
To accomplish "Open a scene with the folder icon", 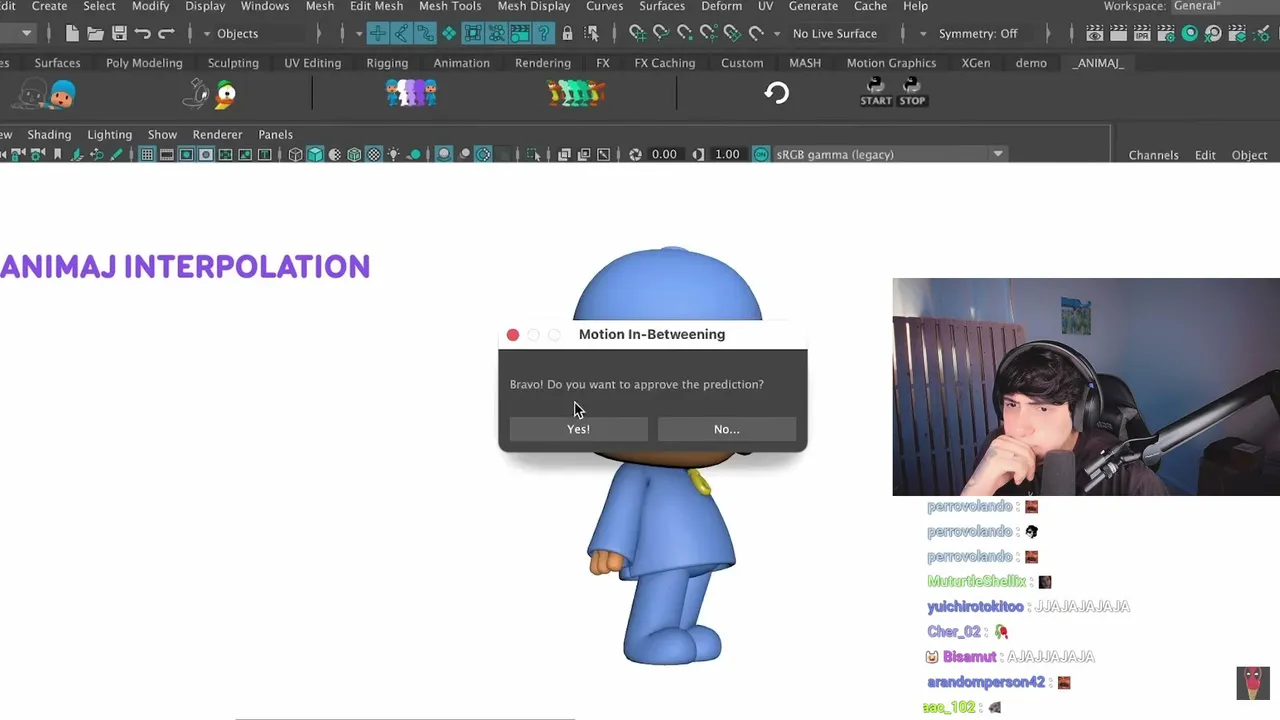I will pos(95,33).
